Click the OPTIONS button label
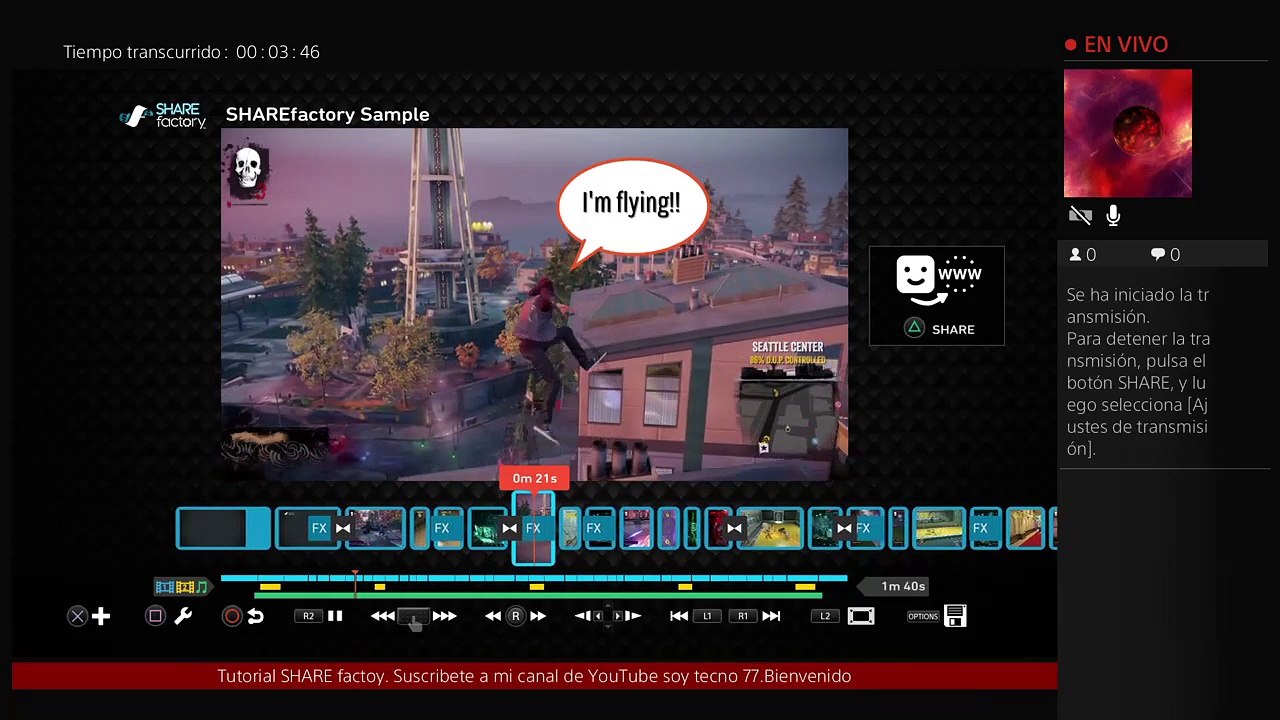1280x720 pixels. tap(923, 616)
